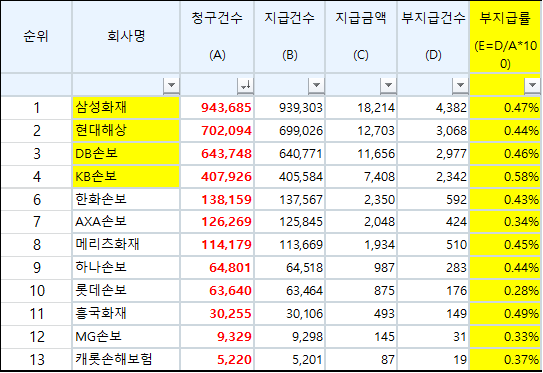The image size is (543, 373).
Task: Select the red value 64,801
Action: (230, 268)
